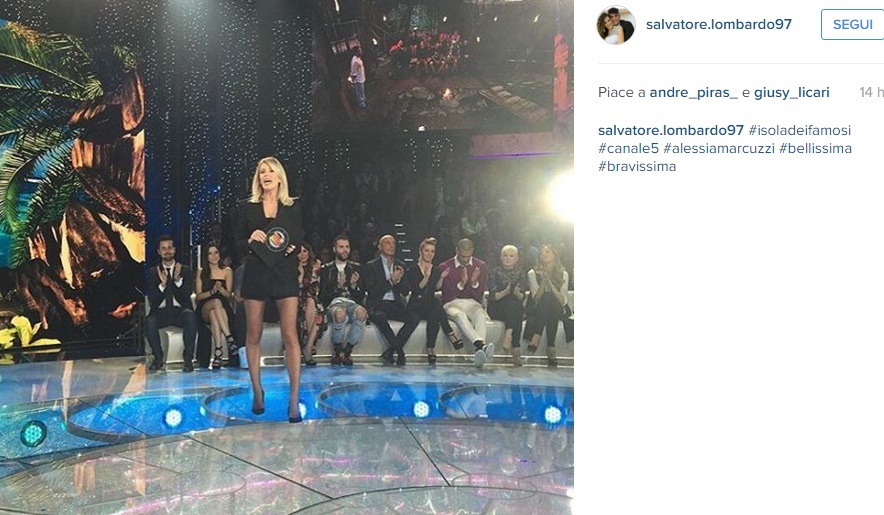Open the #isoladeifamosi hashtag
The width and height of the screenshot is (884, 515).
click(799, 130)
